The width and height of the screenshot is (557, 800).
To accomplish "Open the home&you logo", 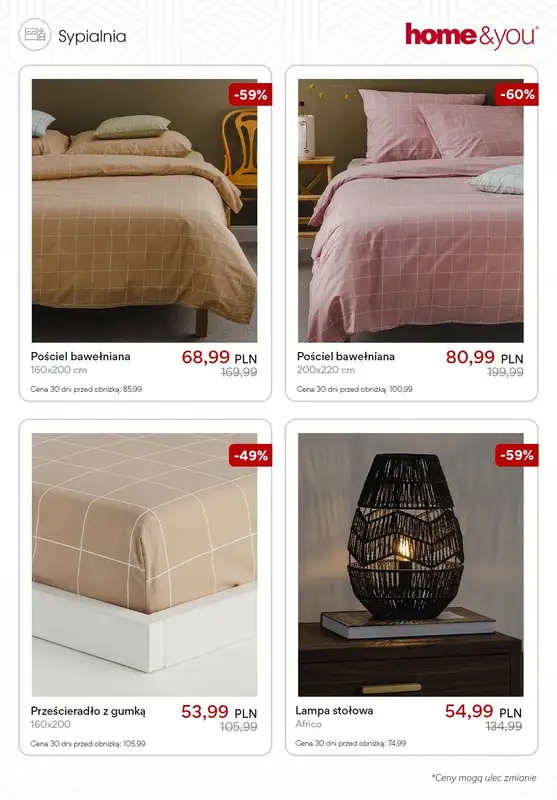I will [472, 36].
